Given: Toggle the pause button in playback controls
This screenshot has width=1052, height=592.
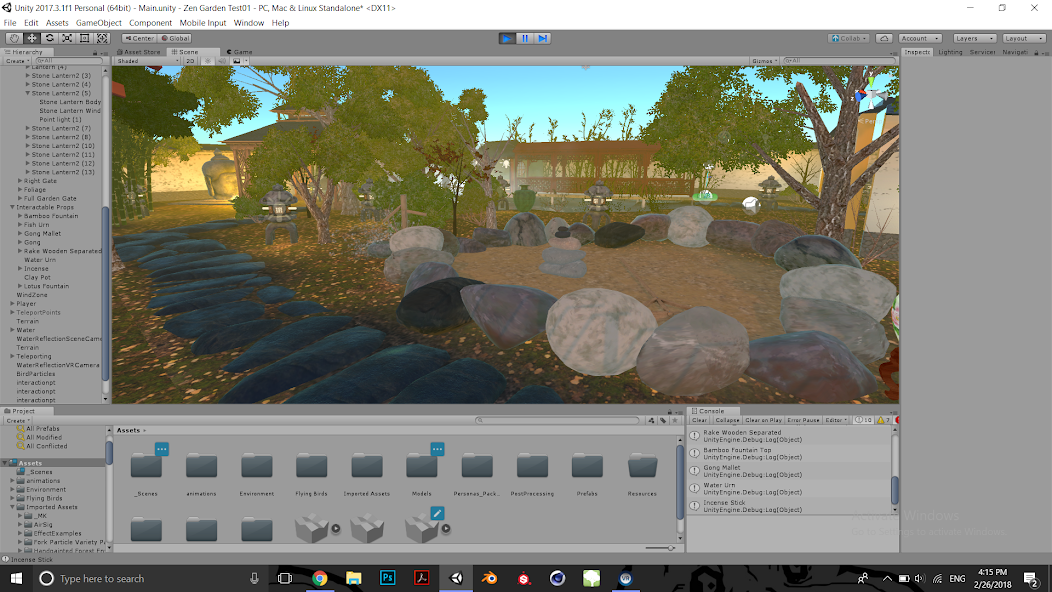Looking at the screenshot, I should pyautogui.click(x=524, y=37).
